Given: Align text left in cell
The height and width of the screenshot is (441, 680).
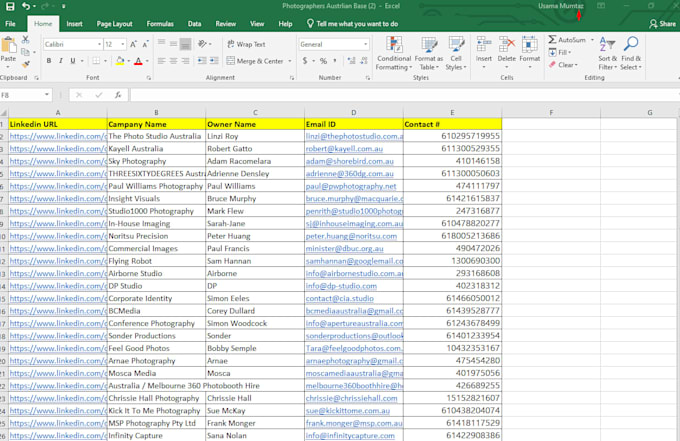Looking at the screenshot, I should click(161, 61).
